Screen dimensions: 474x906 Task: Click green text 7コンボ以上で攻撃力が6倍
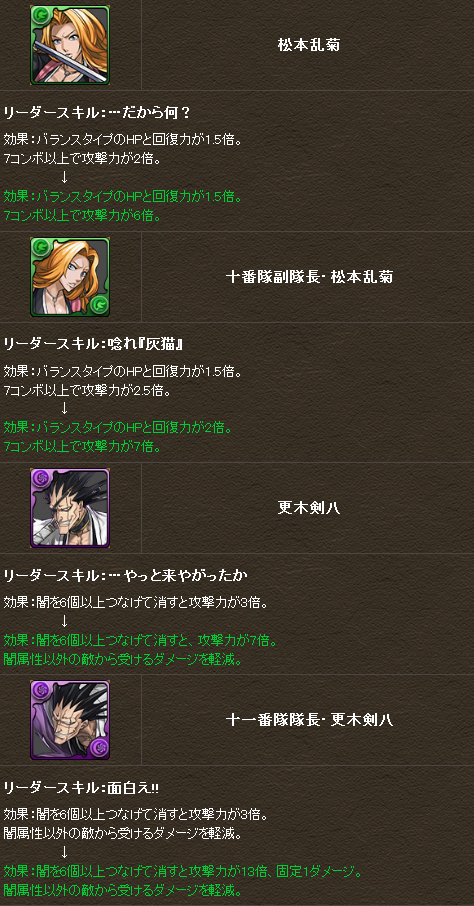coord(83,216)
